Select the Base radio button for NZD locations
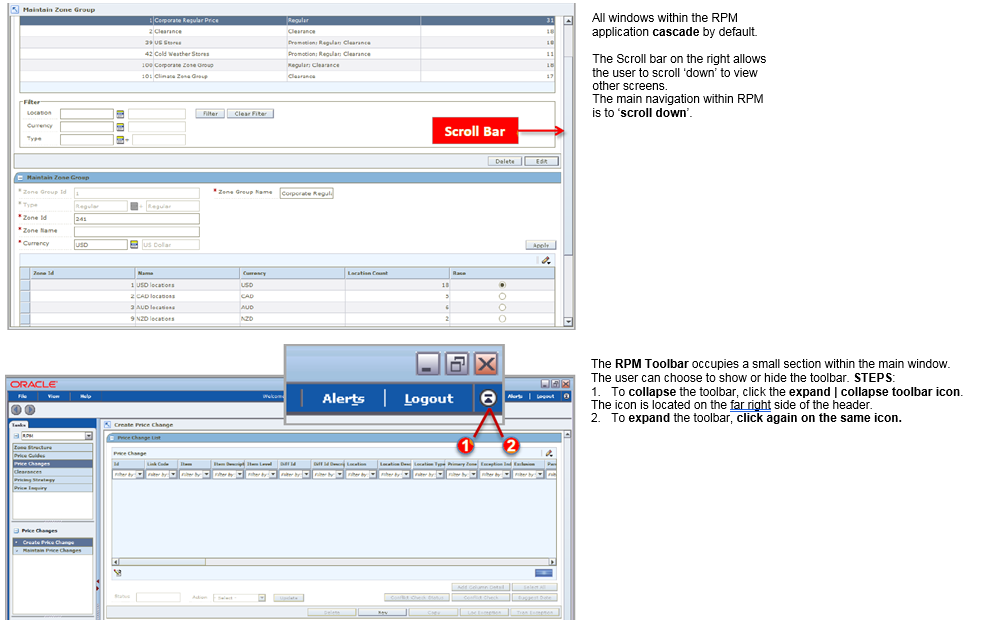This screenshot has height=624, width=988. [x=502, y=318]
